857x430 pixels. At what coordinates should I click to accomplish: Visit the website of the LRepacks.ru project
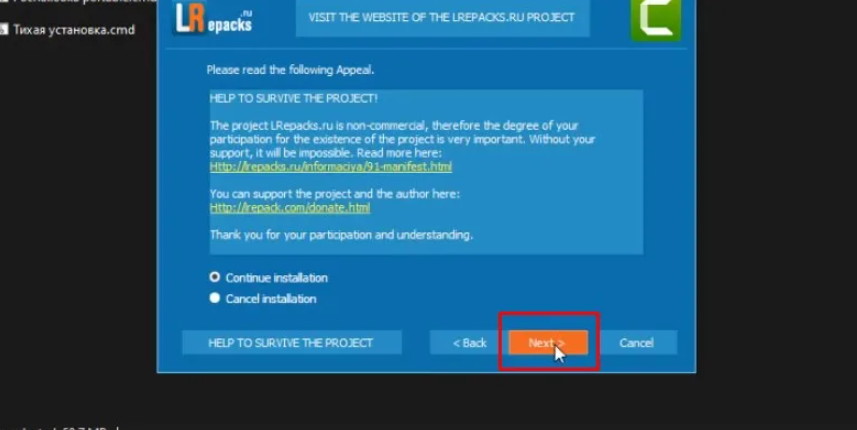click(x=442, y=17)
